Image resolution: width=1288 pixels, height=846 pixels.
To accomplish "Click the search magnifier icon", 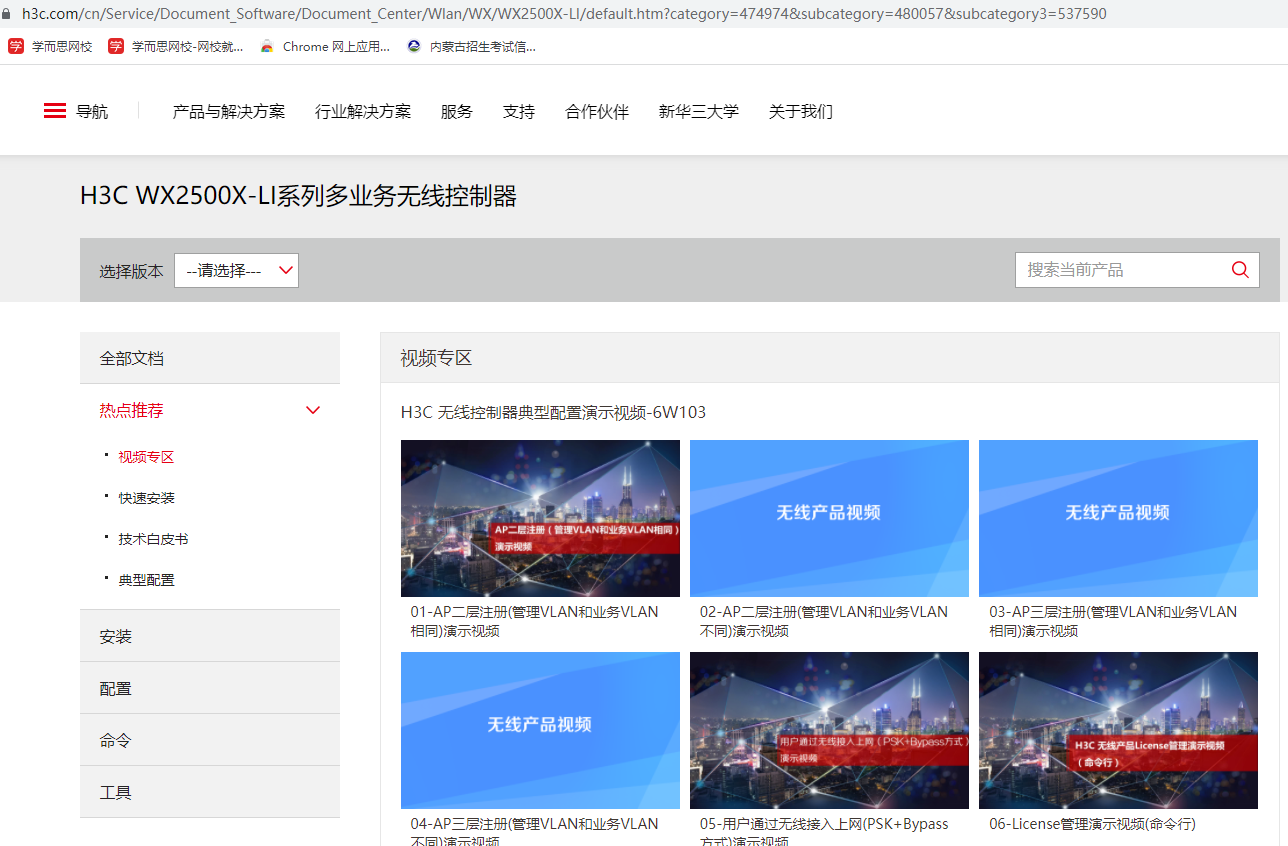I will coord(1240,270).
